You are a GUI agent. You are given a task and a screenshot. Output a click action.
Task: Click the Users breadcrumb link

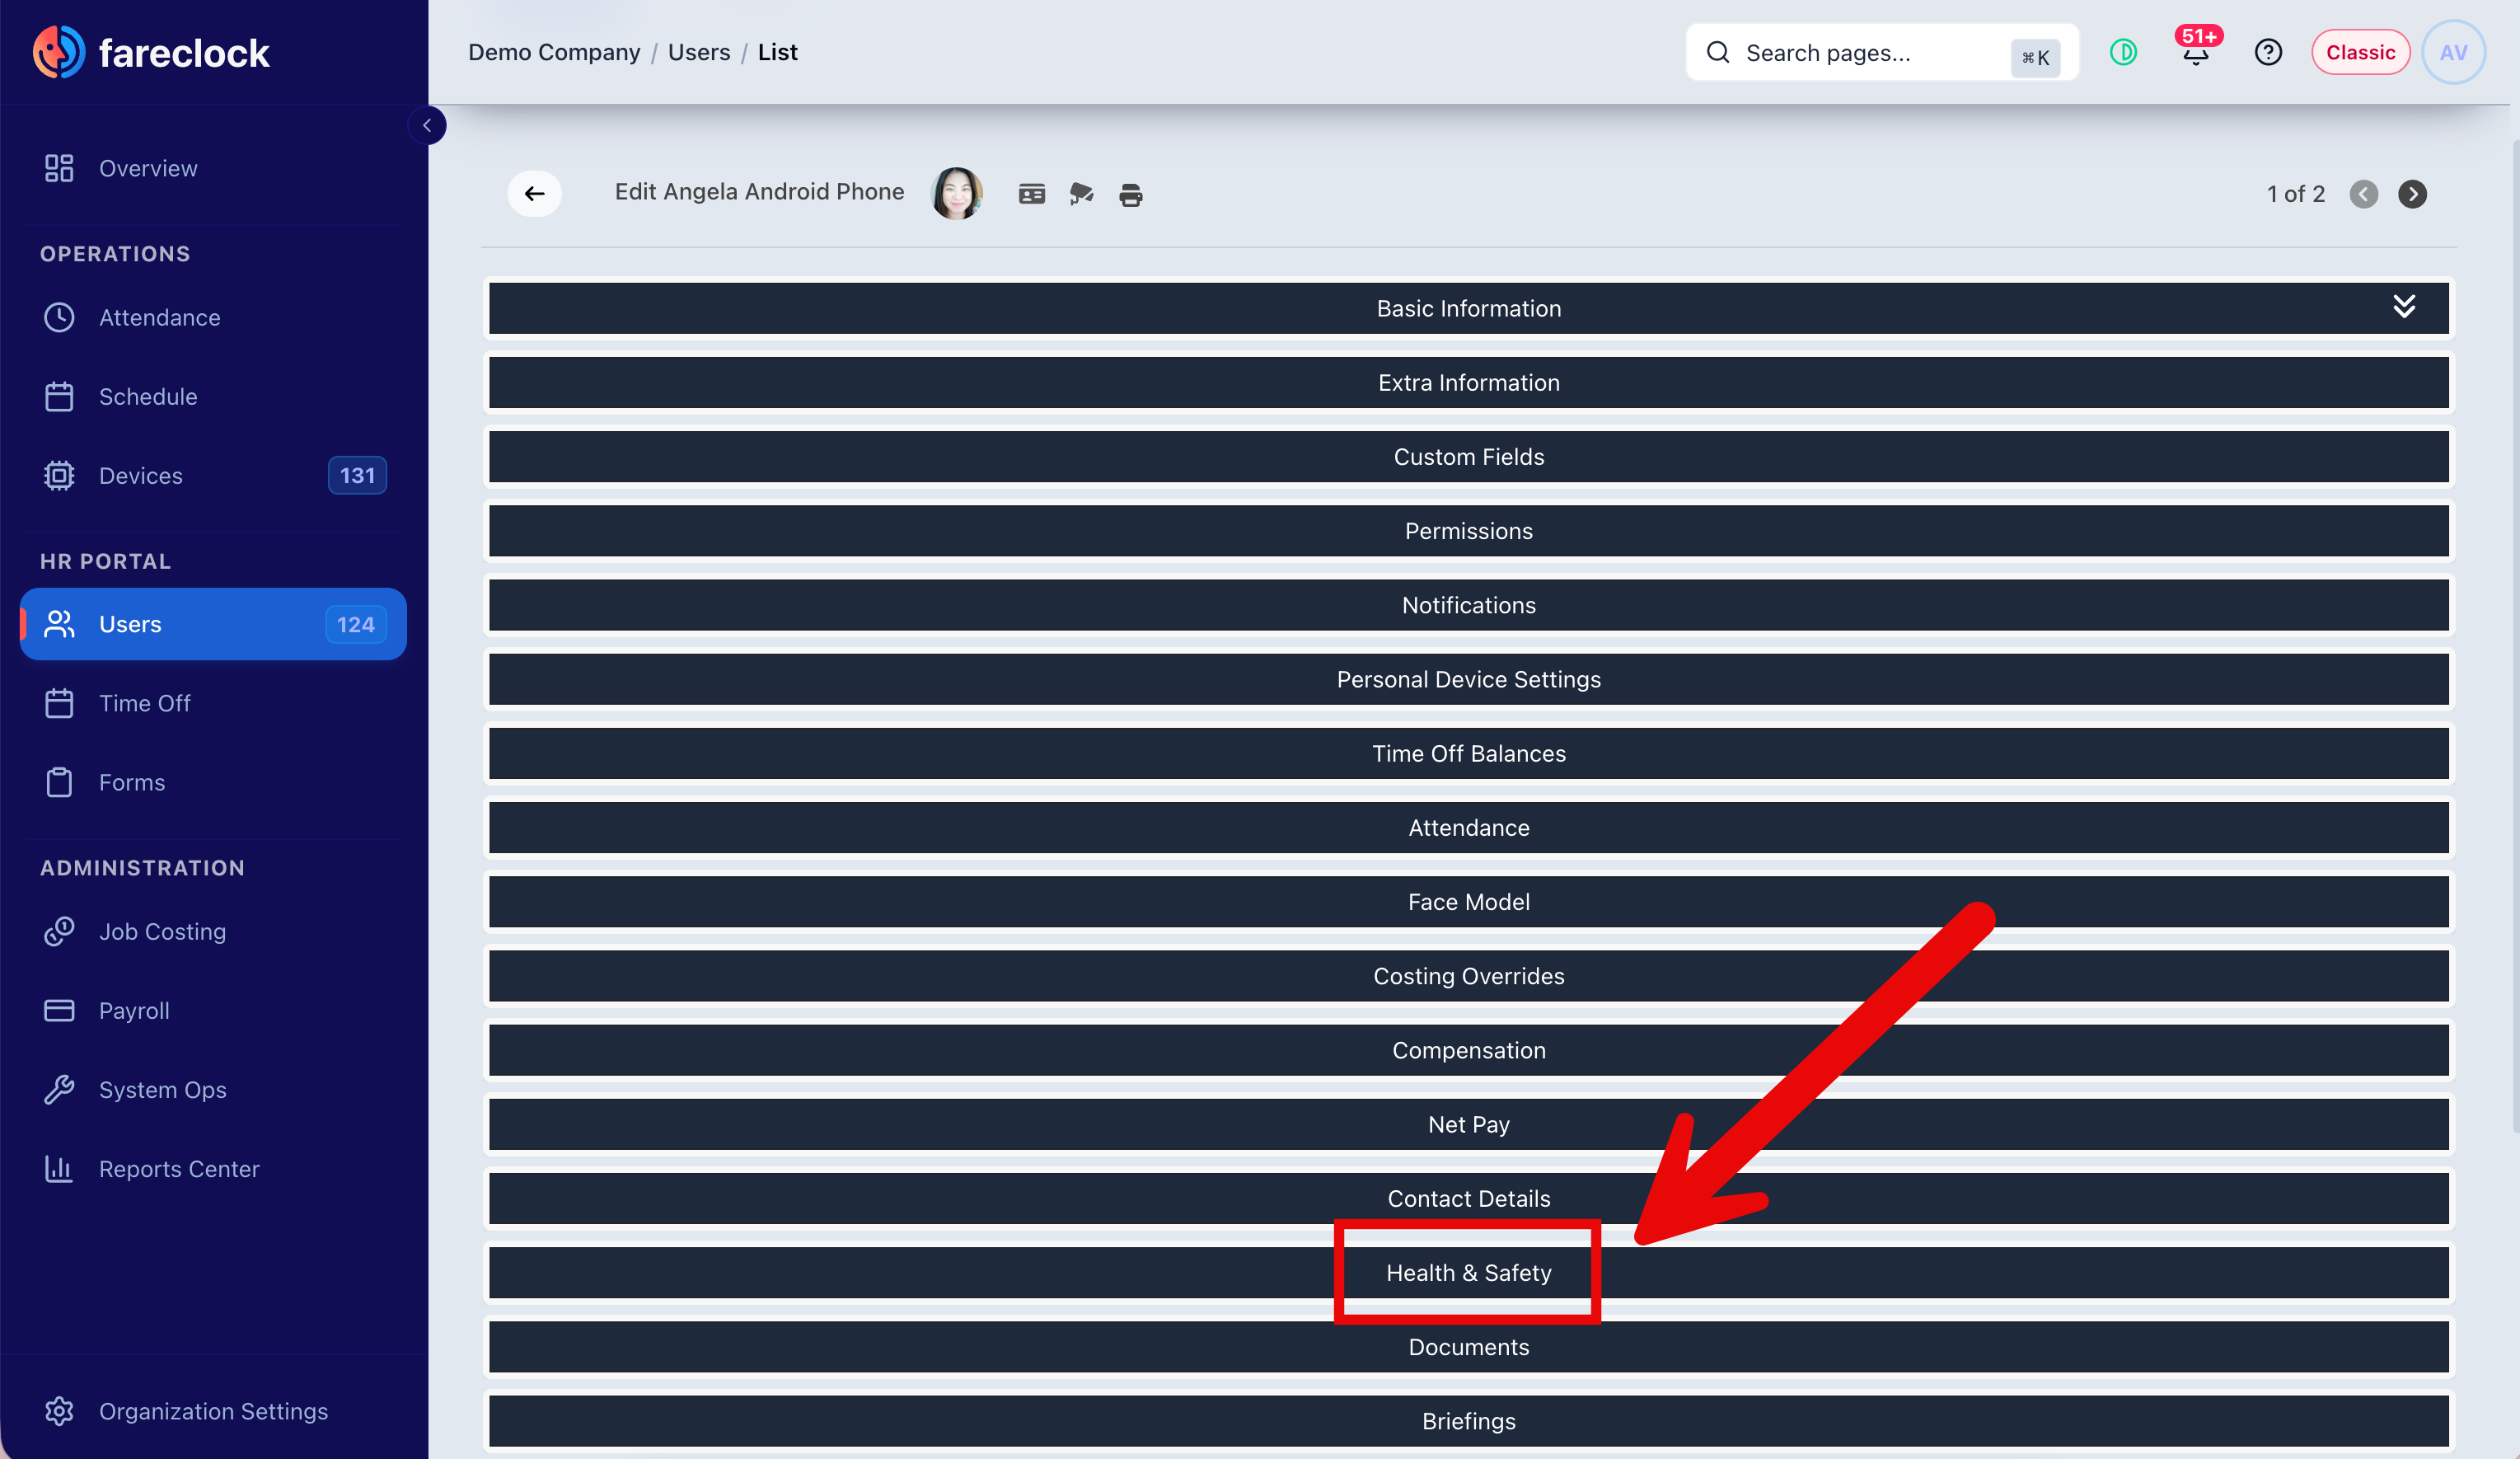click(x=698, y=52)
